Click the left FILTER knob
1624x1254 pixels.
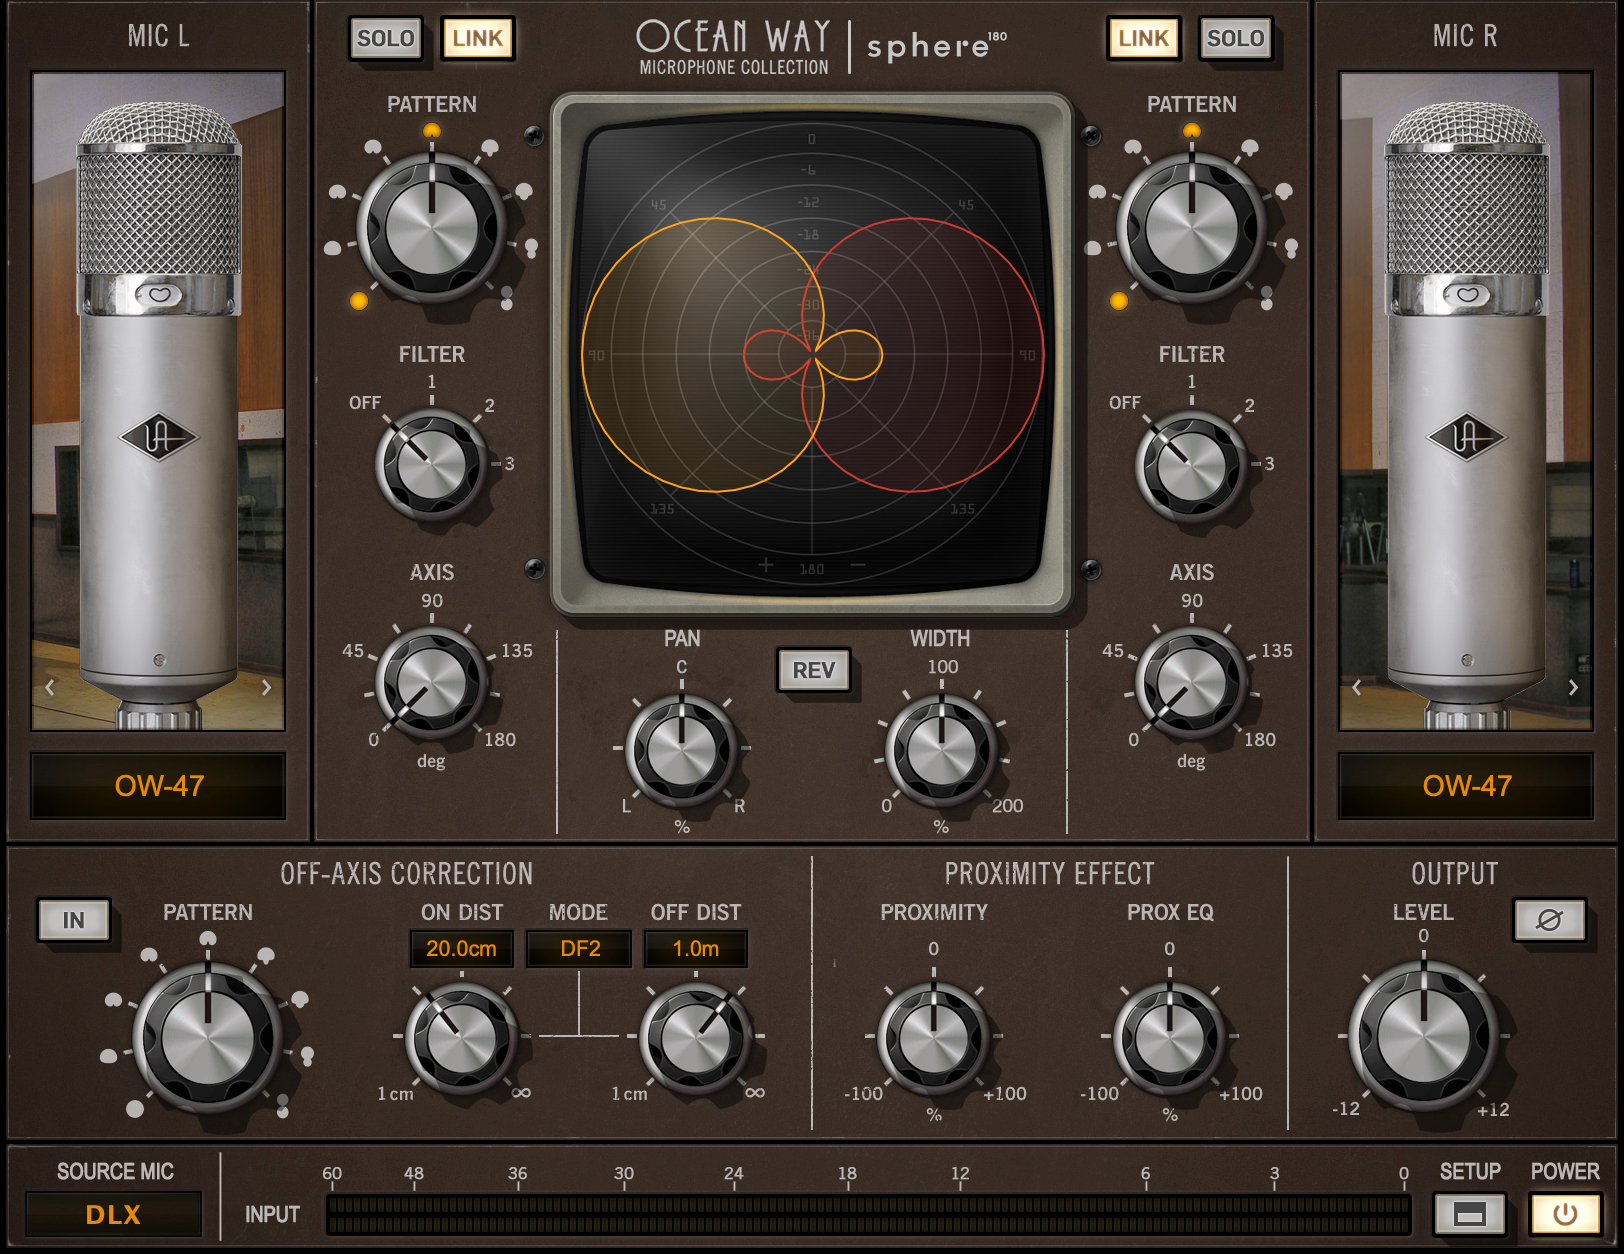click(x=432, y=464)
